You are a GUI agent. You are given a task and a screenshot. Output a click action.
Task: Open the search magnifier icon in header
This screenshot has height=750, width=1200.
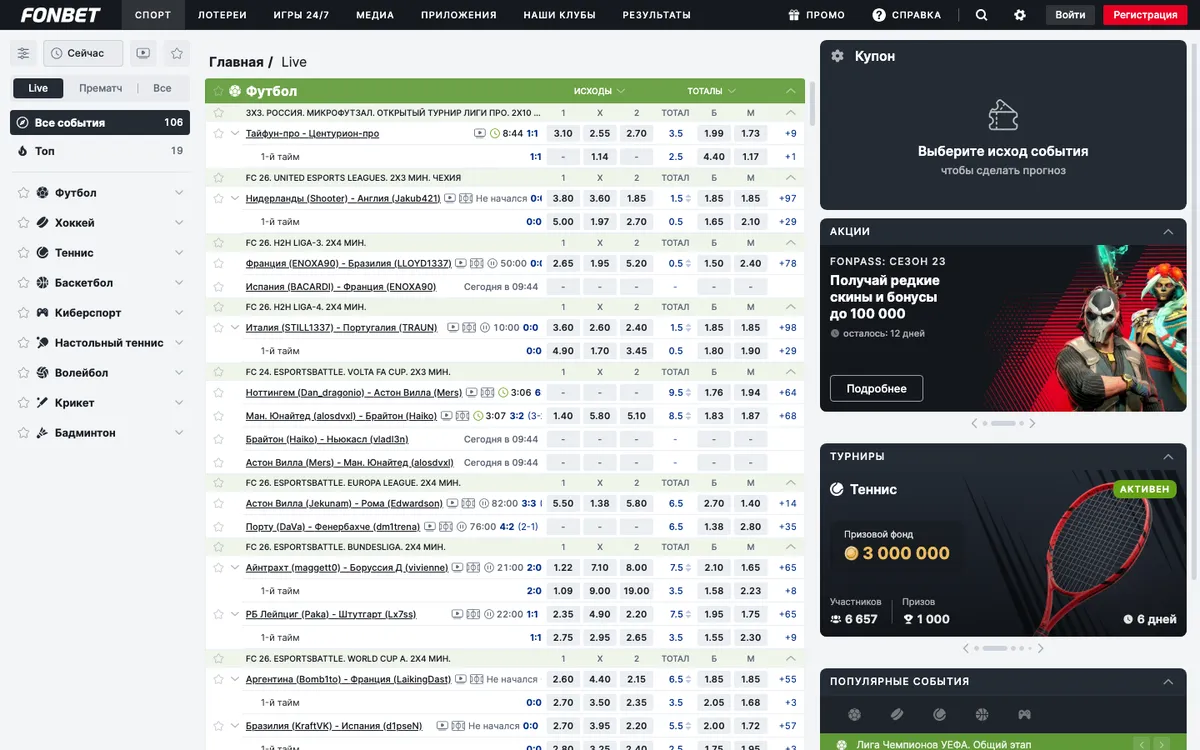981,15
